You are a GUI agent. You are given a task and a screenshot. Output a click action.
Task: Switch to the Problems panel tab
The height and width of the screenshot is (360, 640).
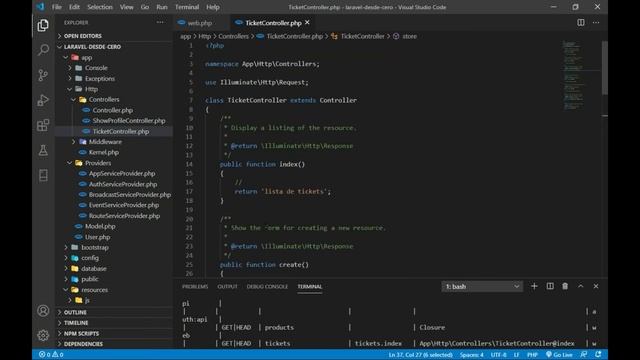coord(195,287)
